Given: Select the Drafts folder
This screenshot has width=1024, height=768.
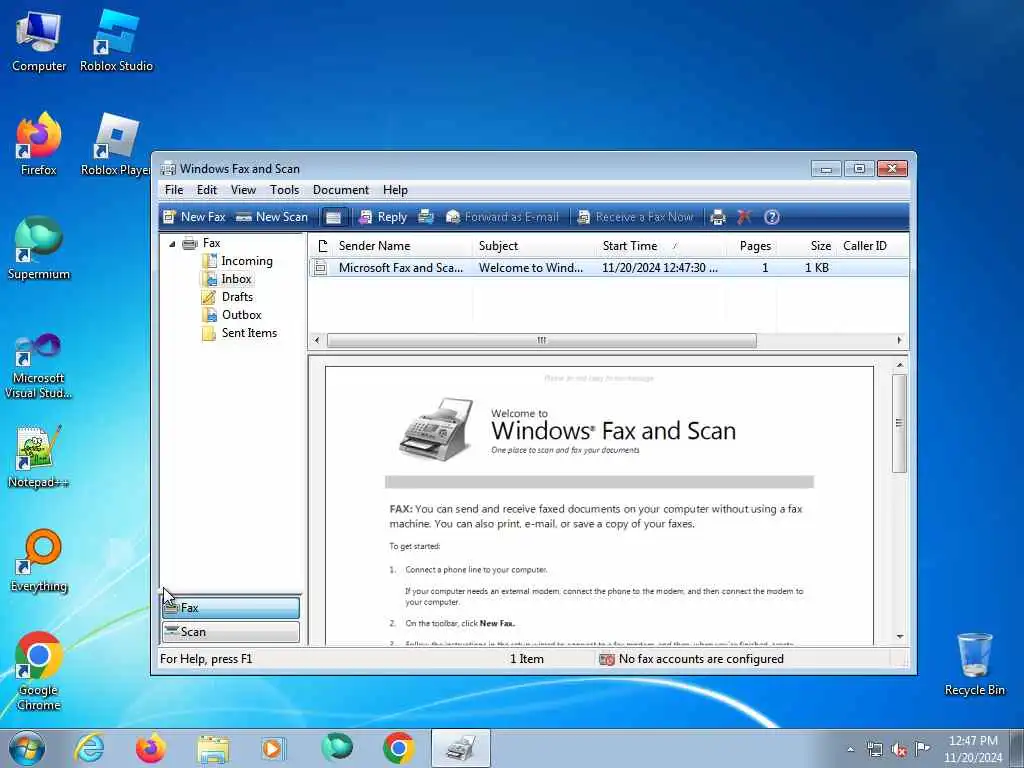Looking at the screenshot, I should pyautogui.click(x=237, y=296).
